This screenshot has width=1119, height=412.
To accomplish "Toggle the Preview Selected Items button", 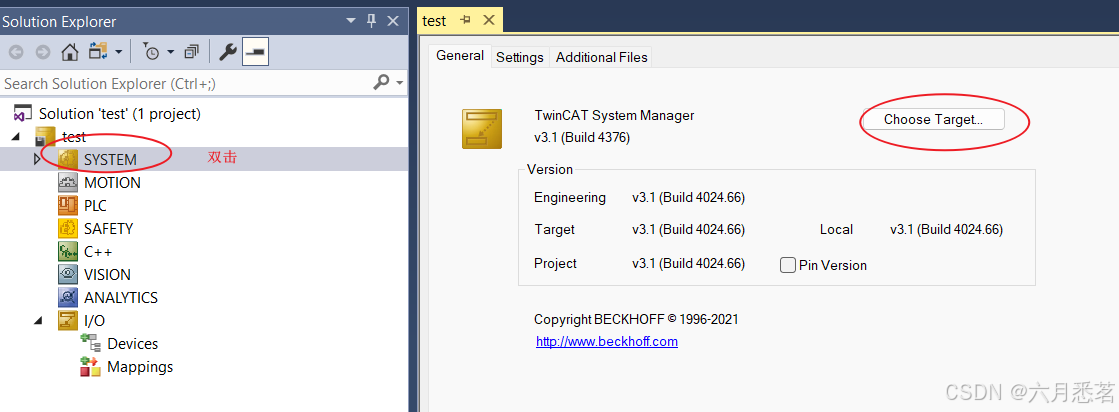I will pos(255,51).
